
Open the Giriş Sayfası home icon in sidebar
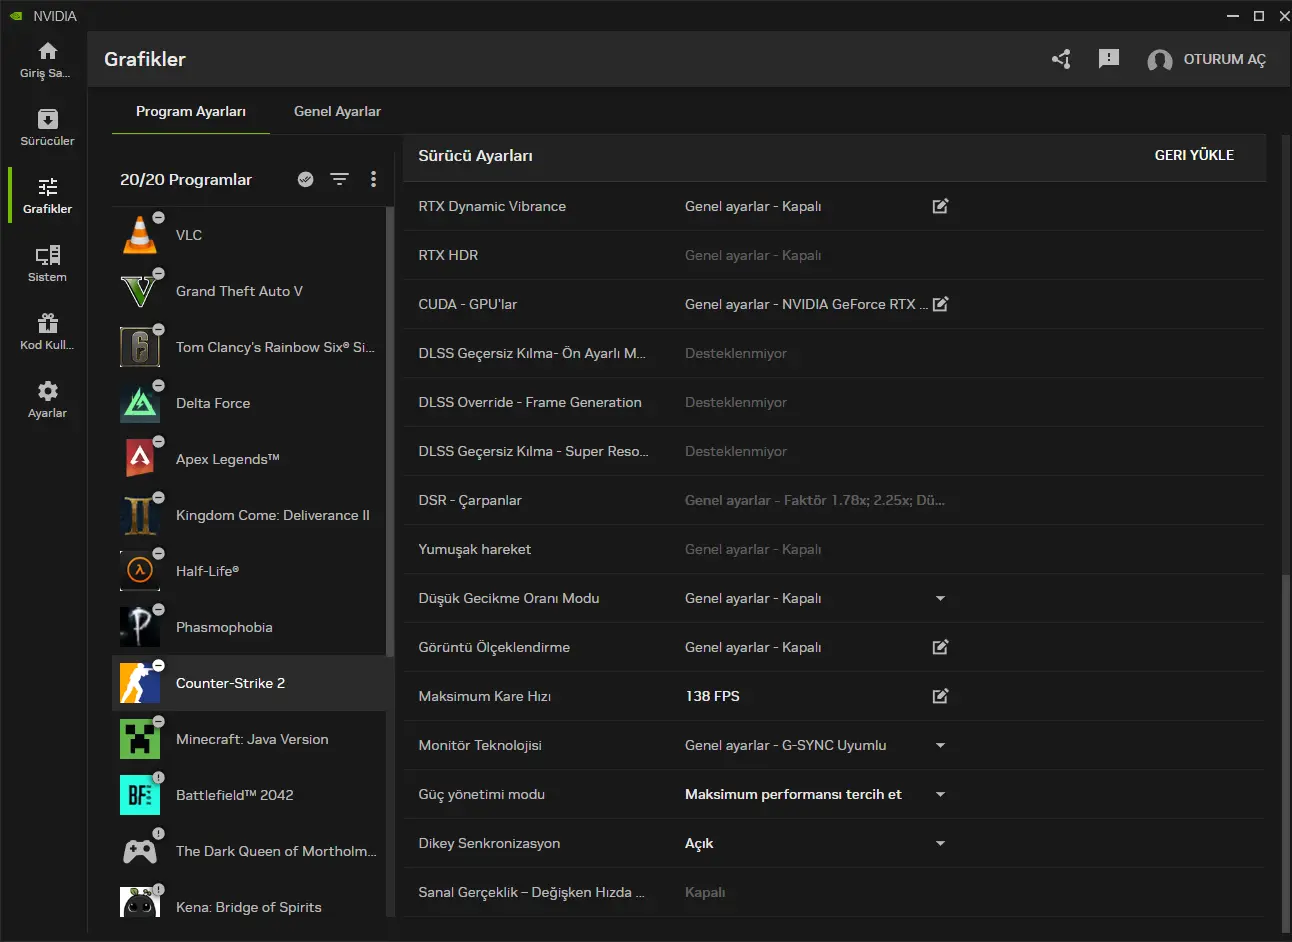[47, 51]
